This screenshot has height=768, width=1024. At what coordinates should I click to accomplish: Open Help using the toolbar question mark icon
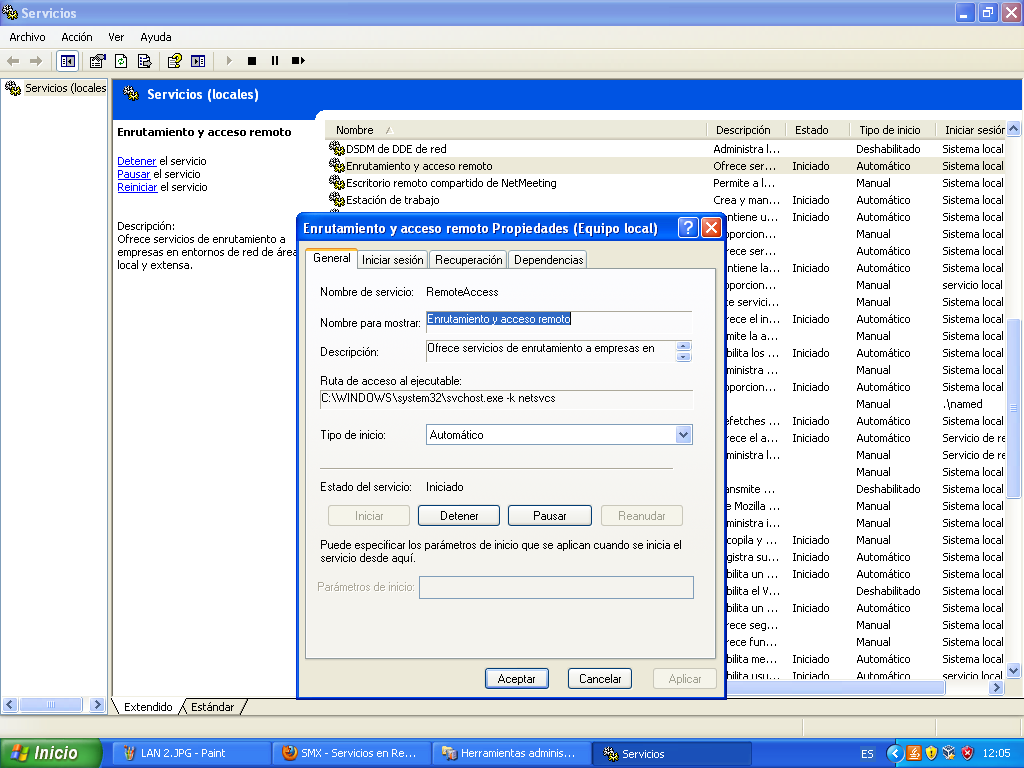coord(175,61)
